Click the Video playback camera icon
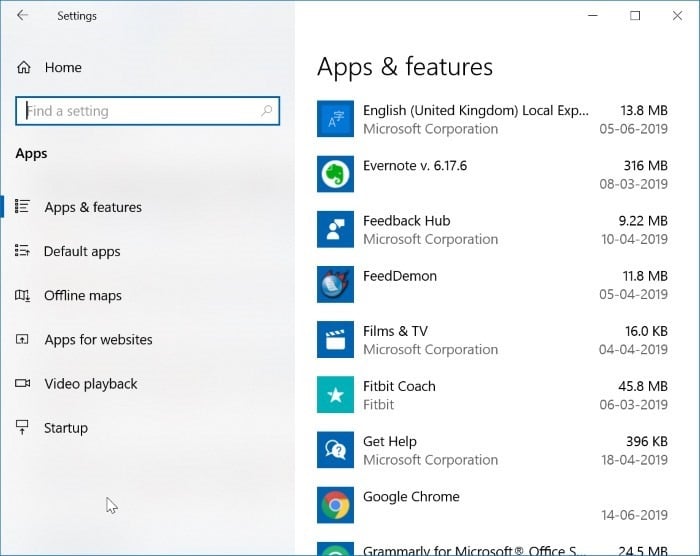Viewport: 700px width, 556px height. (22, 383)
